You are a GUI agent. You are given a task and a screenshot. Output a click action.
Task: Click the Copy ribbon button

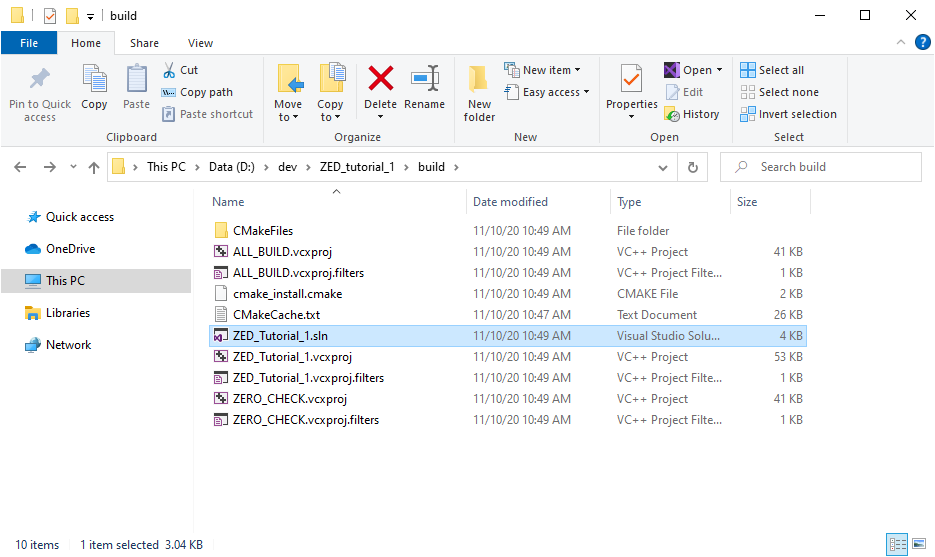pos(94,87)
